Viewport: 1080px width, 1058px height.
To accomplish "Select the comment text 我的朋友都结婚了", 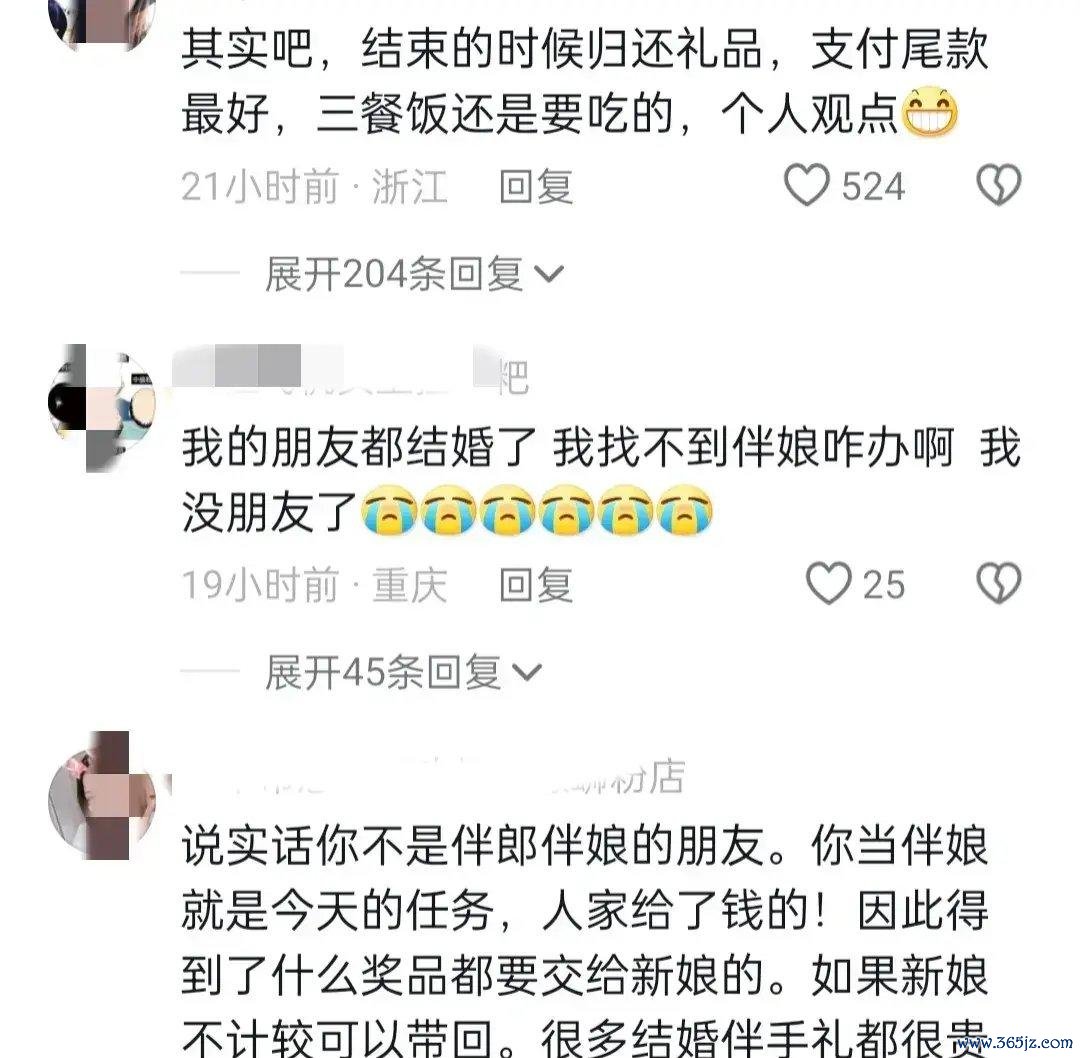I will tap(359, 448).
